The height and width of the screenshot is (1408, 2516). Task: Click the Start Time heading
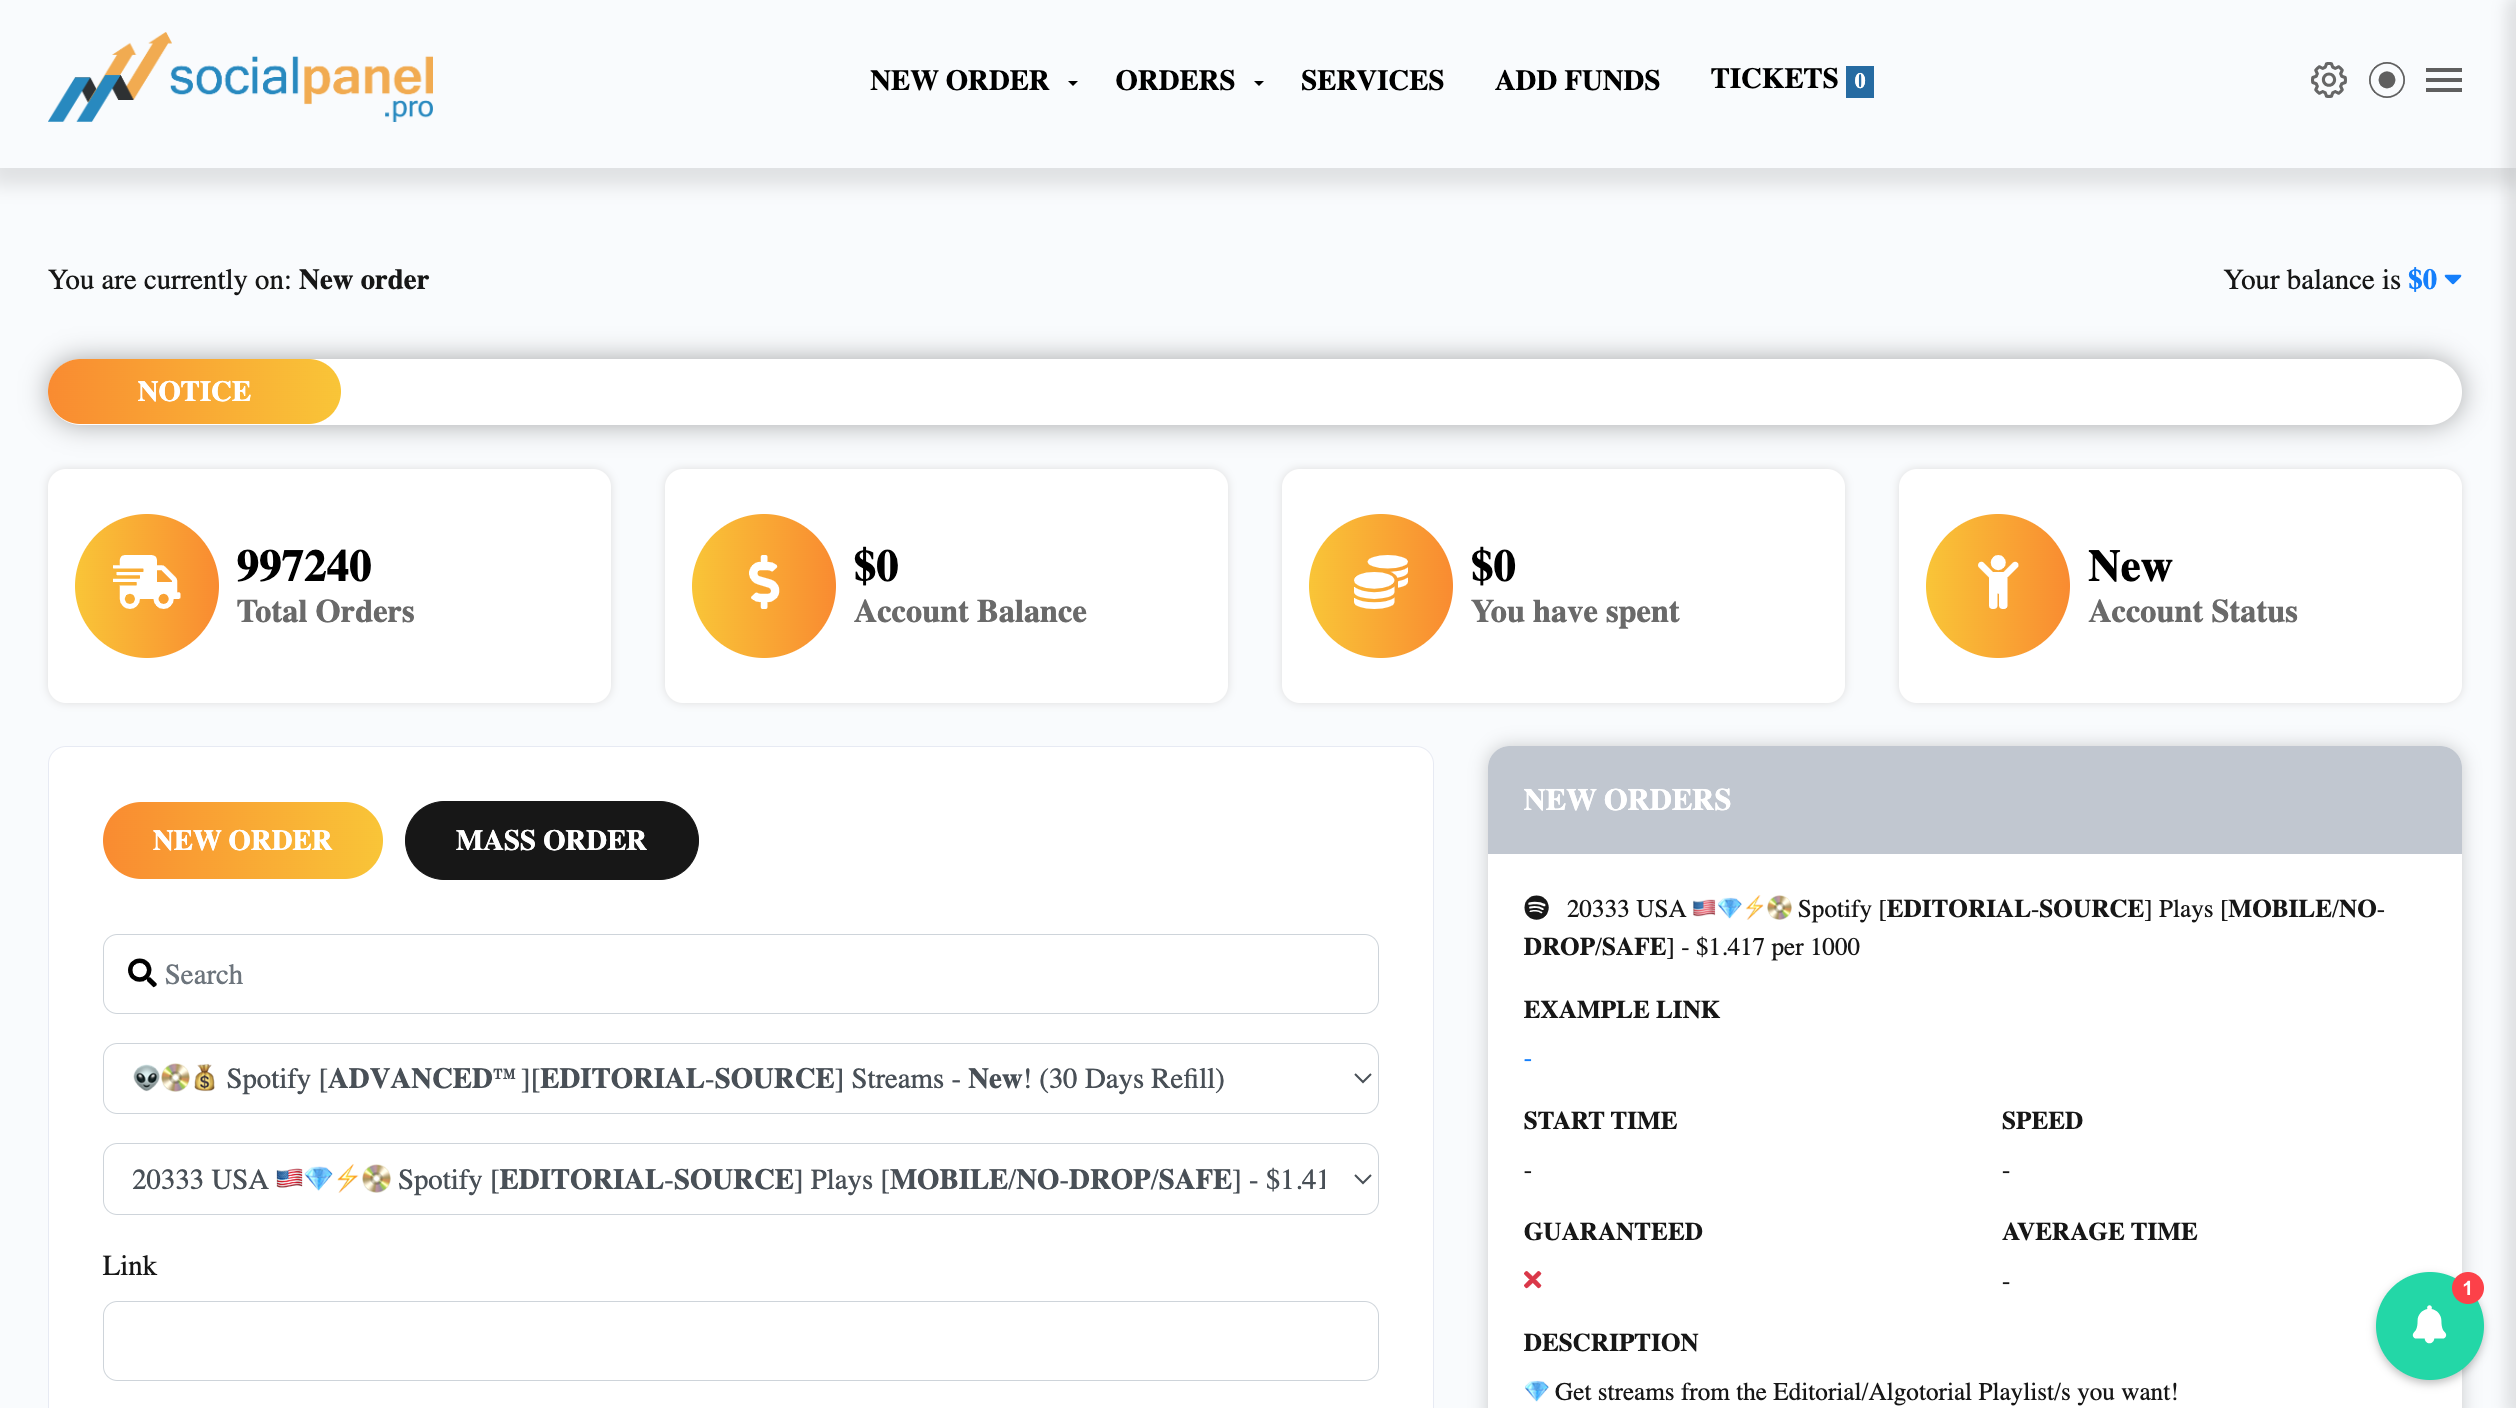point(1600,1121)
